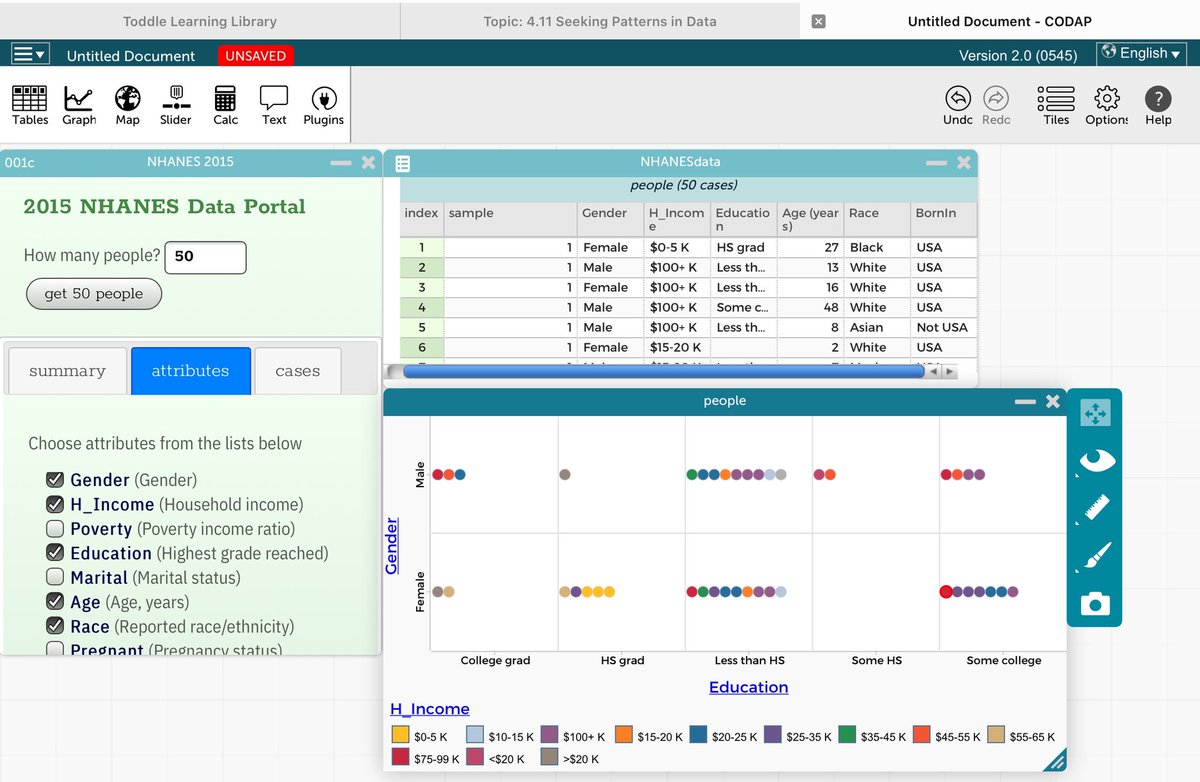Open the Age (years) column header menu
The image size is (1200, 782).
[810, 220]
